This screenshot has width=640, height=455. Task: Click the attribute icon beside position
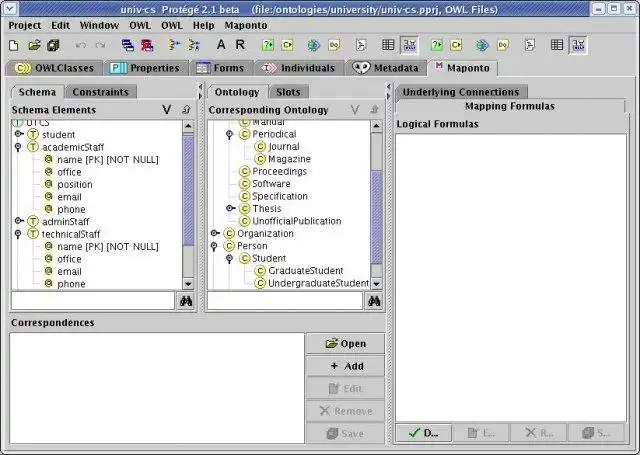[49, 184]
